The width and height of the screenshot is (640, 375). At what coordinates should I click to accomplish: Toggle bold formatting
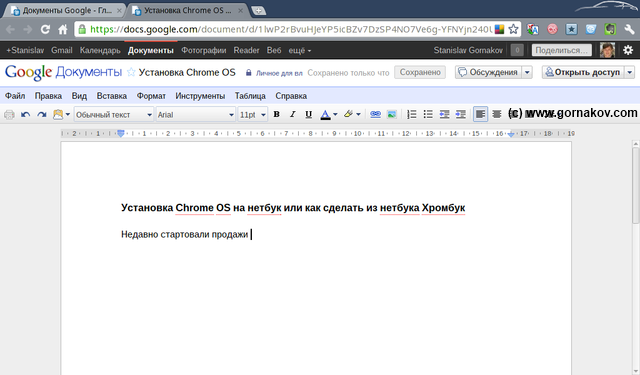[276, 115]
